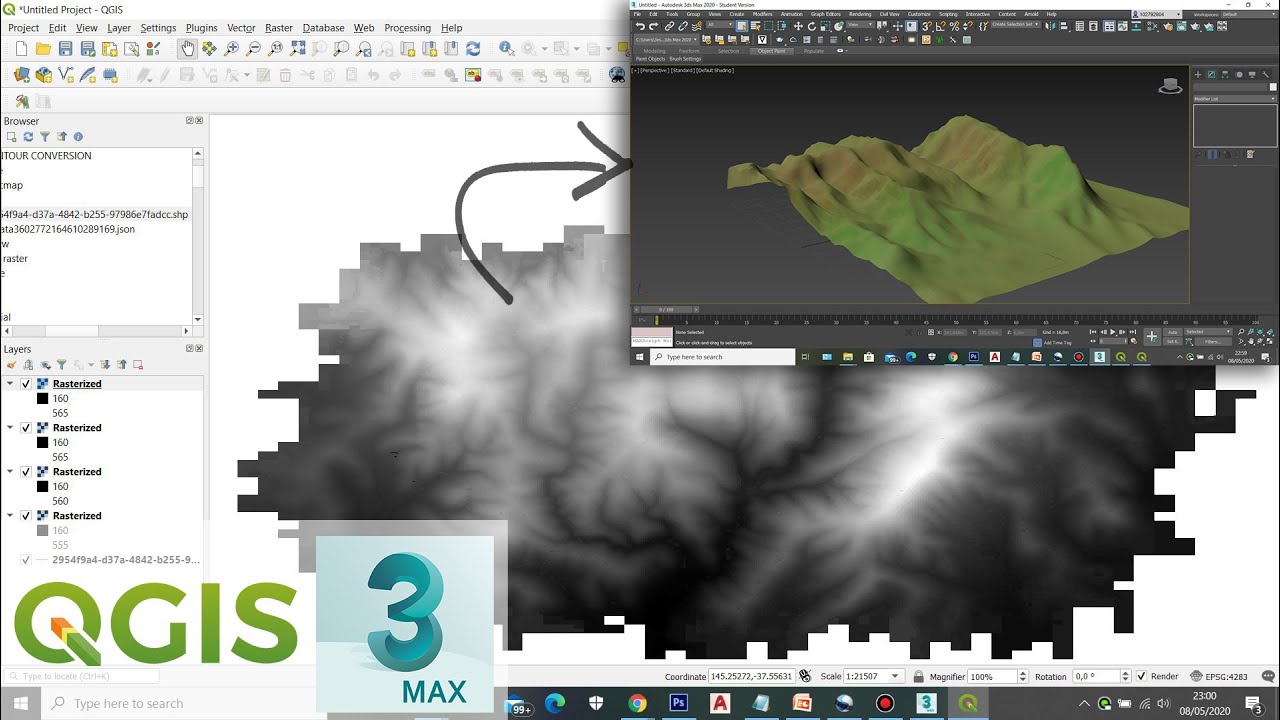Select the Identify Features tool
Screen dimensions: 1280x720
507,48
